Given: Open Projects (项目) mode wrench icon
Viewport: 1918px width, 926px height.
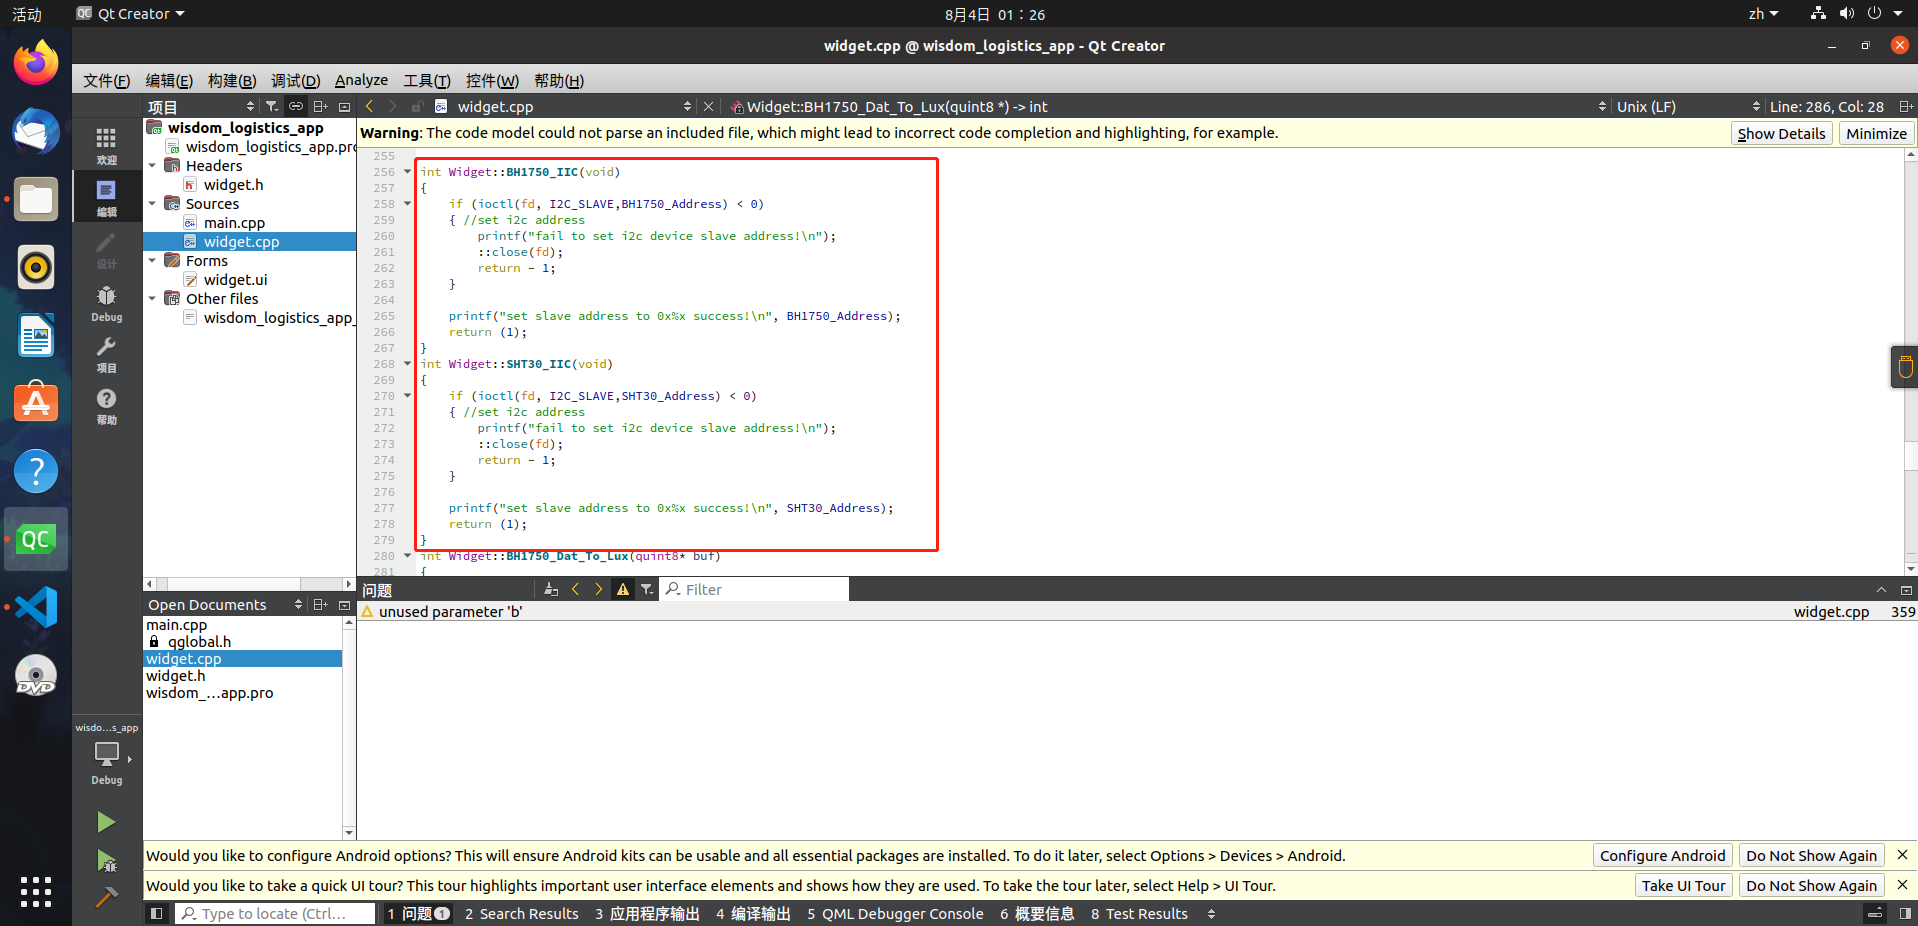Looking at the screenshot, I should pyautogui.click(x=106, y=354).
